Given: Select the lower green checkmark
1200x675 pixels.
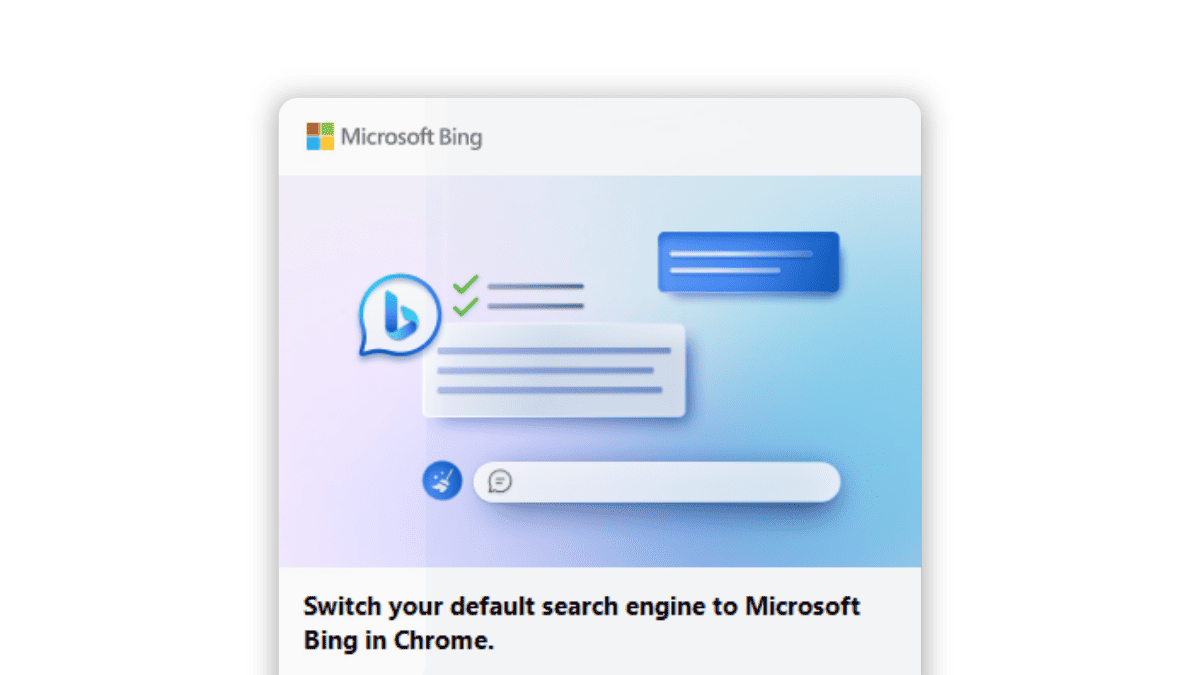Looking at the screenshot, I should [465, 307].
